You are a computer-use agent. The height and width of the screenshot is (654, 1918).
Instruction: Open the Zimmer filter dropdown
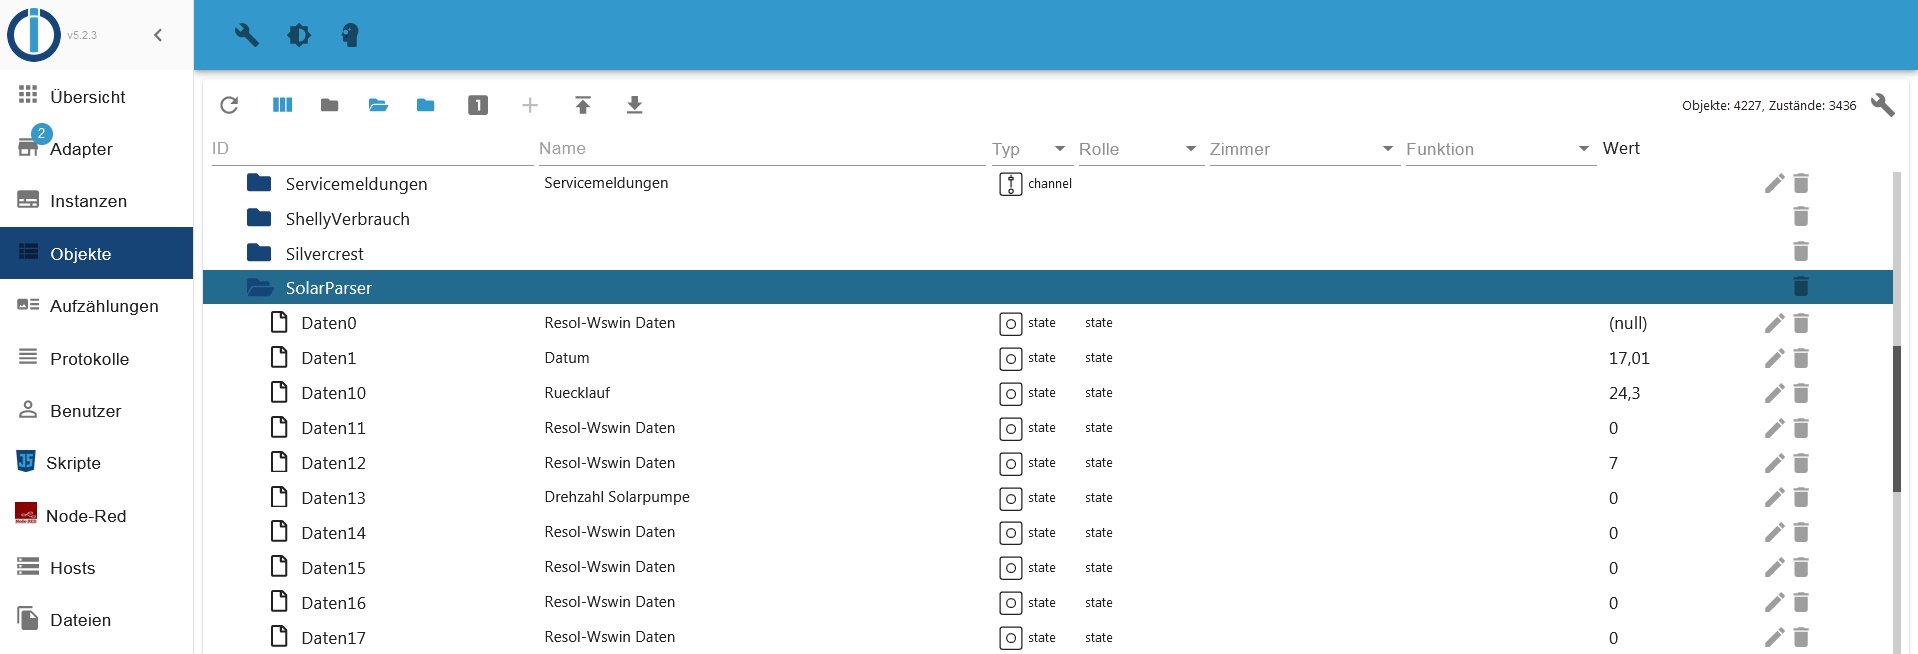tap(1387, 149)
